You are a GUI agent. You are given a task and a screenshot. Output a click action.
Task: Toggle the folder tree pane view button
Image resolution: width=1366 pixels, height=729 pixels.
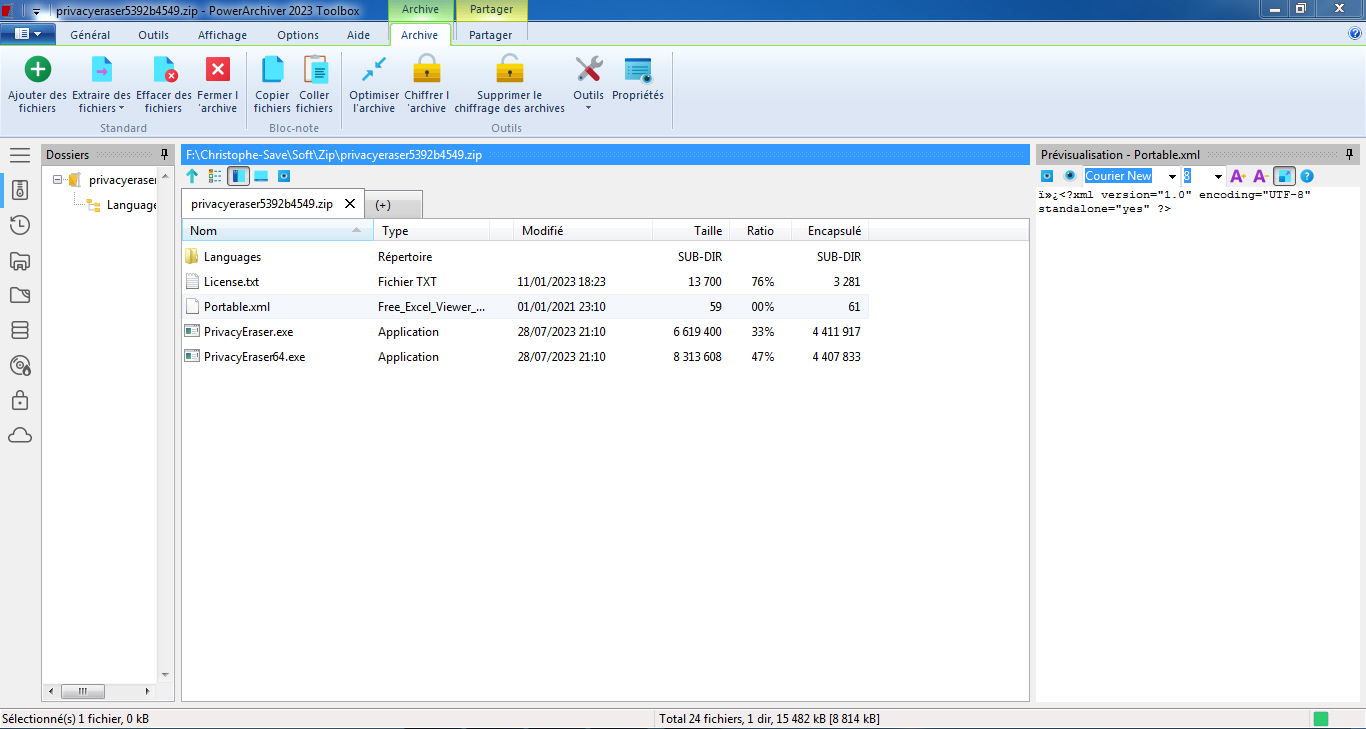click(238, 176)
